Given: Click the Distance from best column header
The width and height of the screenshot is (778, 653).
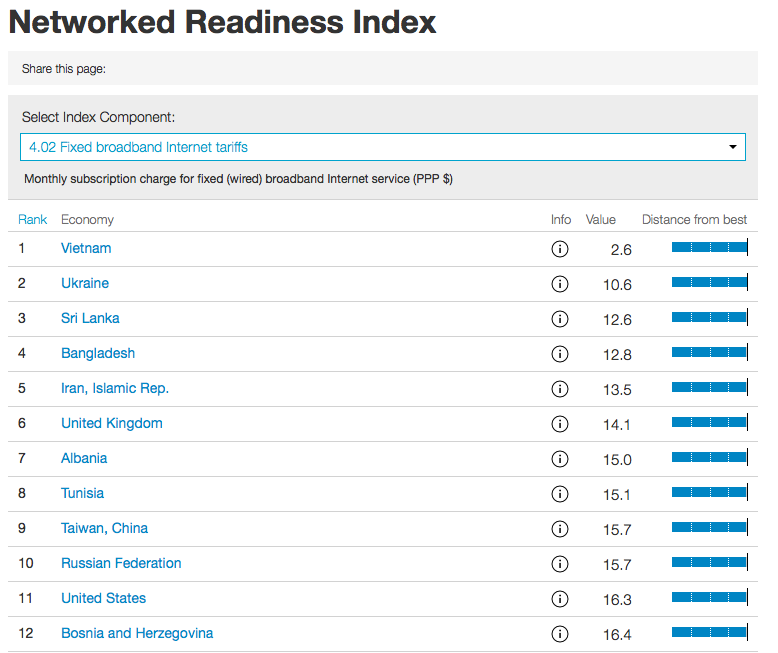Looking at the screenshot, I should [694, 219].
